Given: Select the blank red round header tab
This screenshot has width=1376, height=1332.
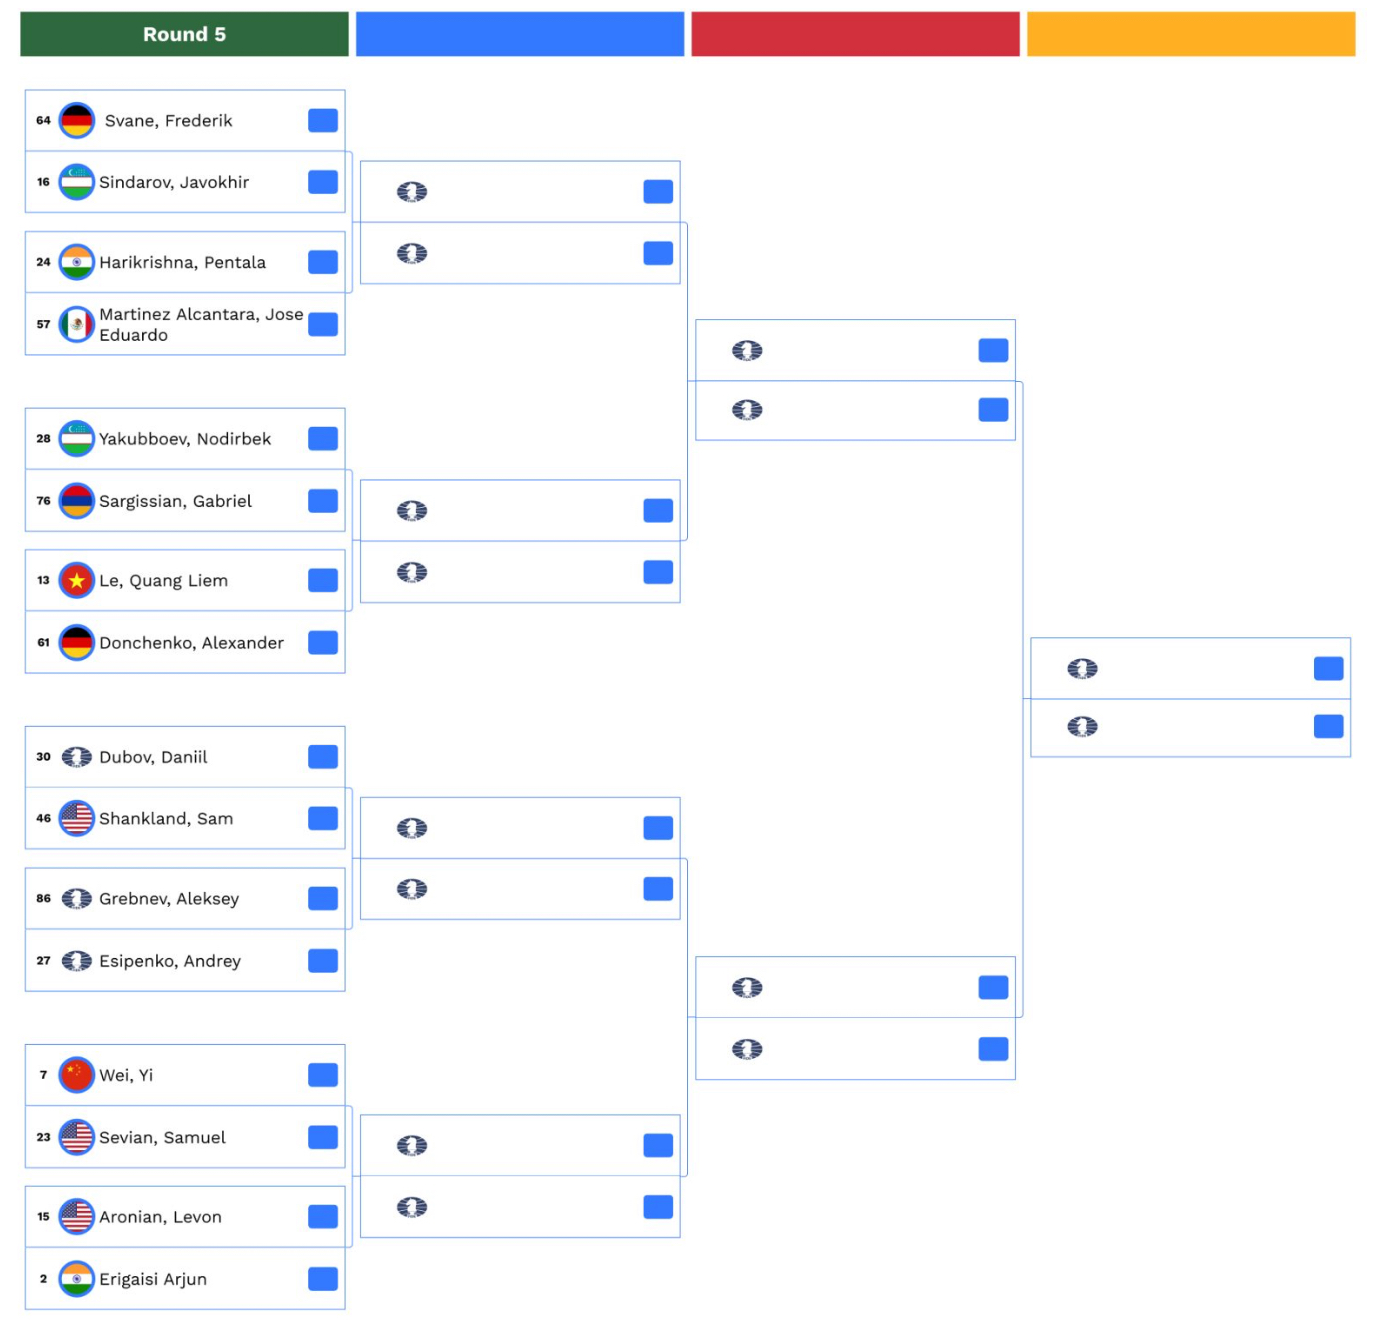Looking at the screenshot, I should (x=855, y=34).
